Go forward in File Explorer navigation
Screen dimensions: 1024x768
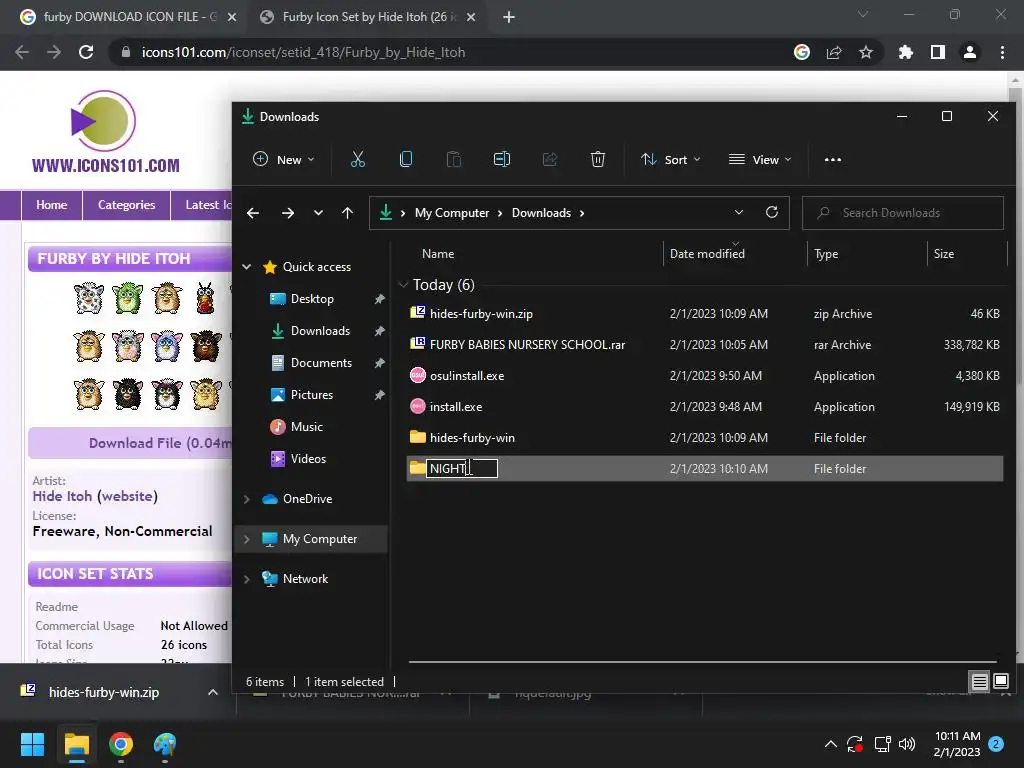point(287,213)
